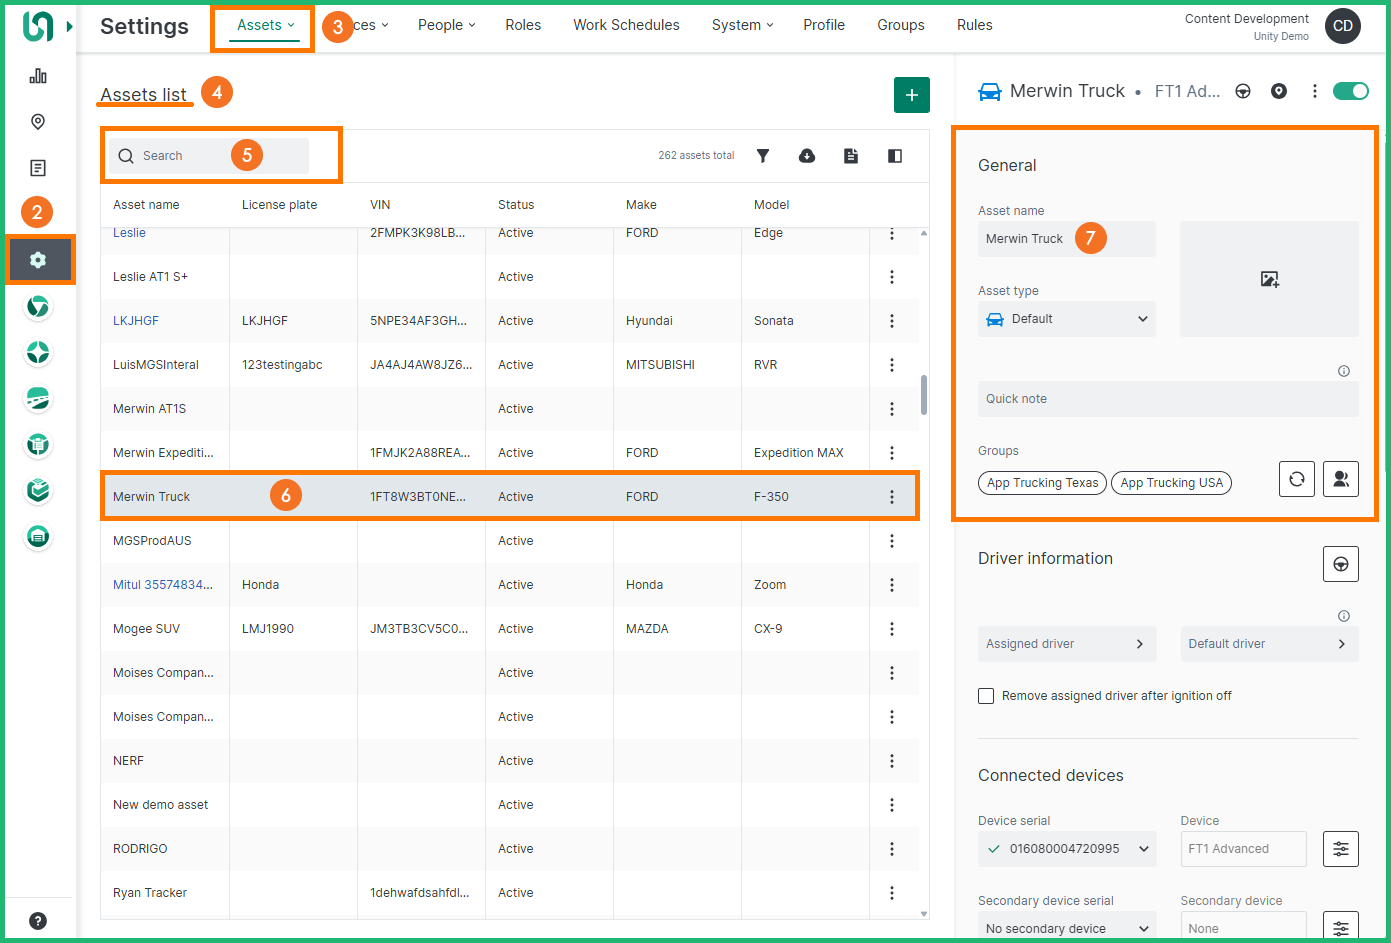
Task: Open the Work Schedules tab
Action: point(626,25)
